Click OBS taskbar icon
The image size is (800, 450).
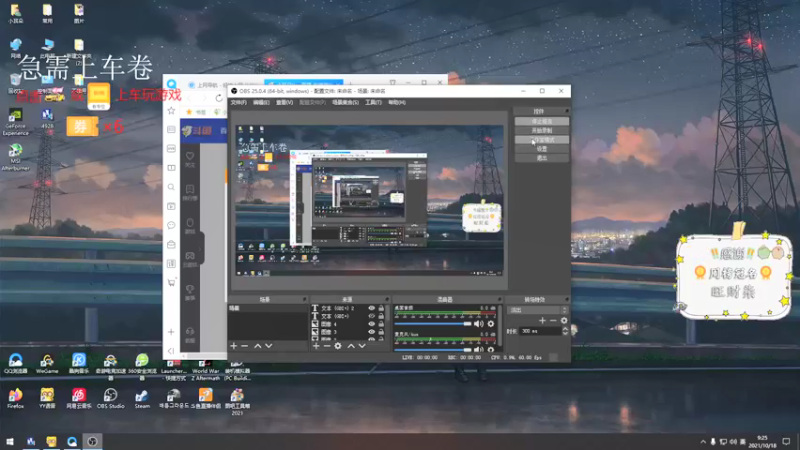click(x=92, y=442)
